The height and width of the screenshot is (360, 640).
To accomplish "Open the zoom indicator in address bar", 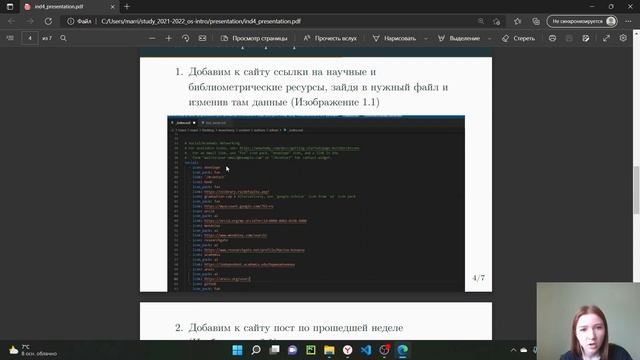I will pos(481,21).
